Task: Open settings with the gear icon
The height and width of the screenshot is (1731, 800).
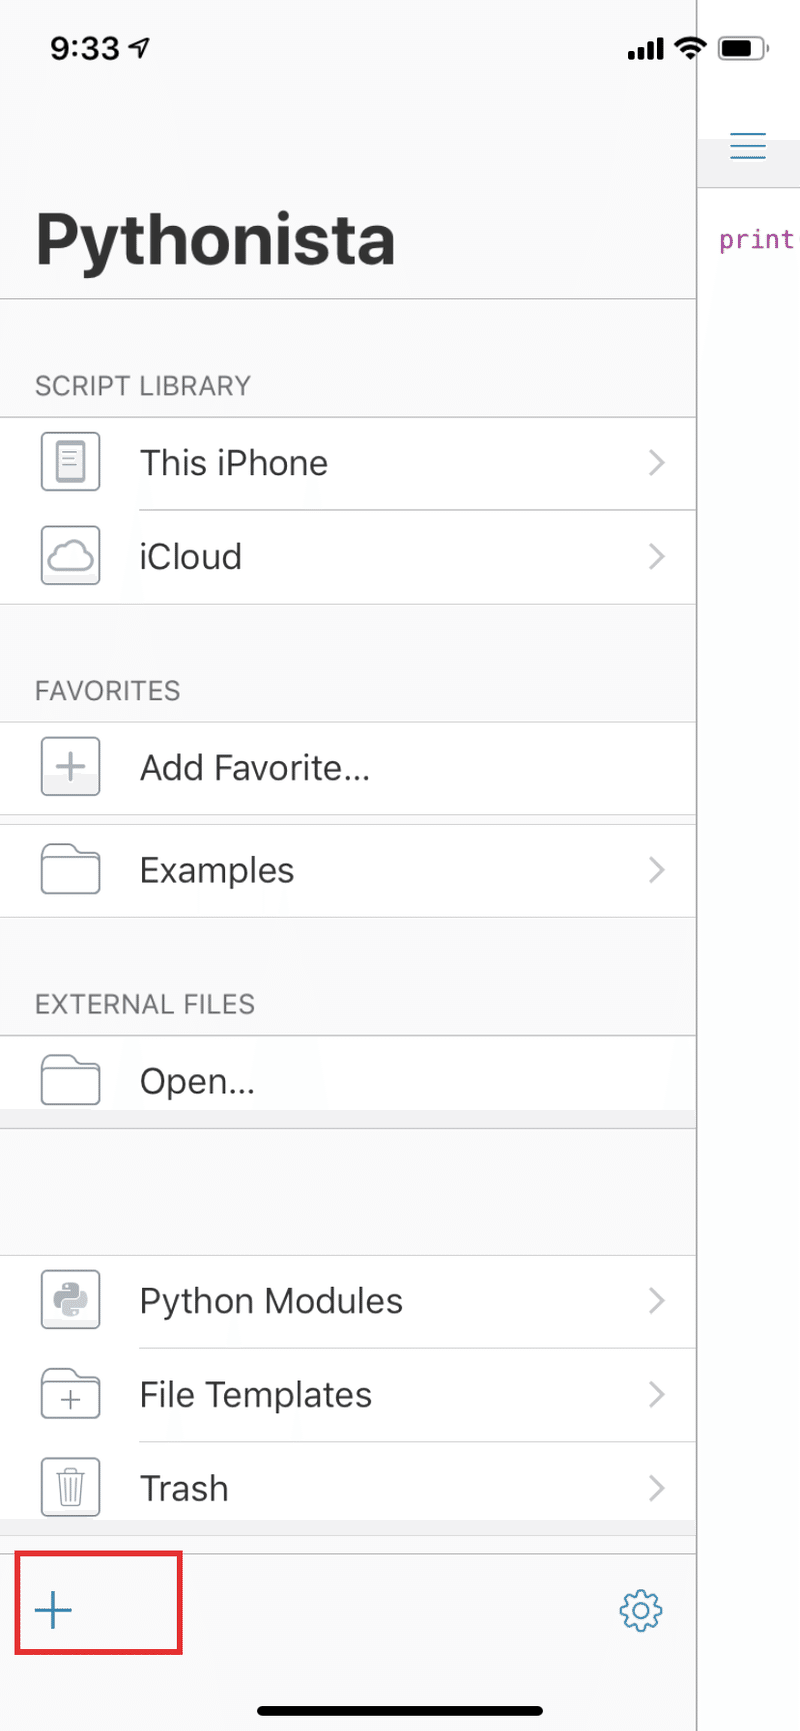Action: click(641, 1610)
